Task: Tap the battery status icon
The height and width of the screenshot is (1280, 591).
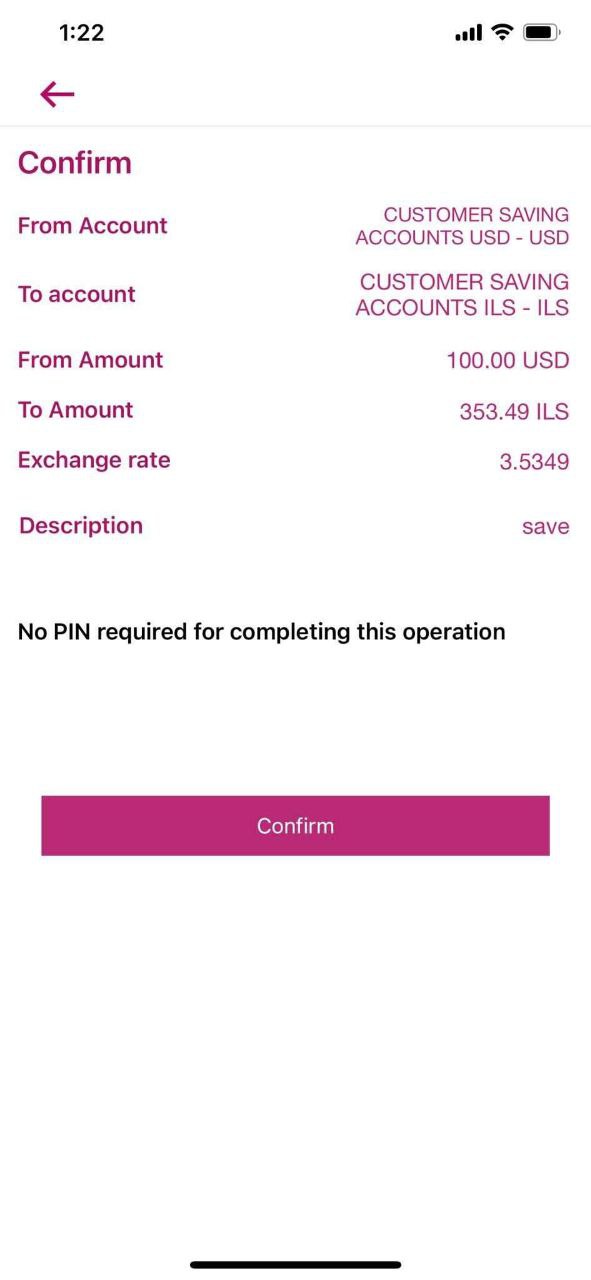Action: (542, 33)
